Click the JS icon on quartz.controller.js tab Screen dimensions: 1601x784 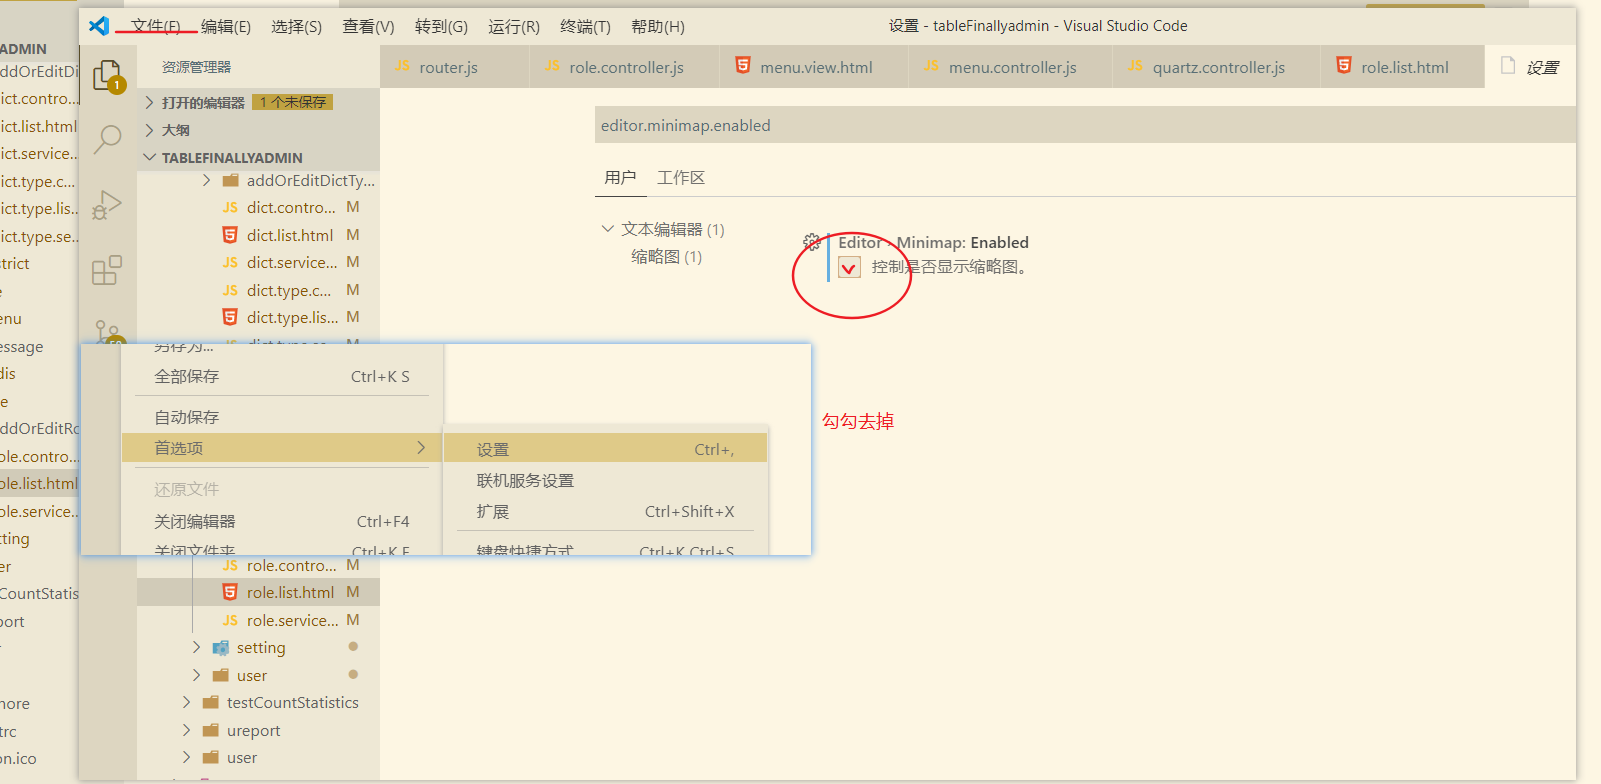[1135, 66]
